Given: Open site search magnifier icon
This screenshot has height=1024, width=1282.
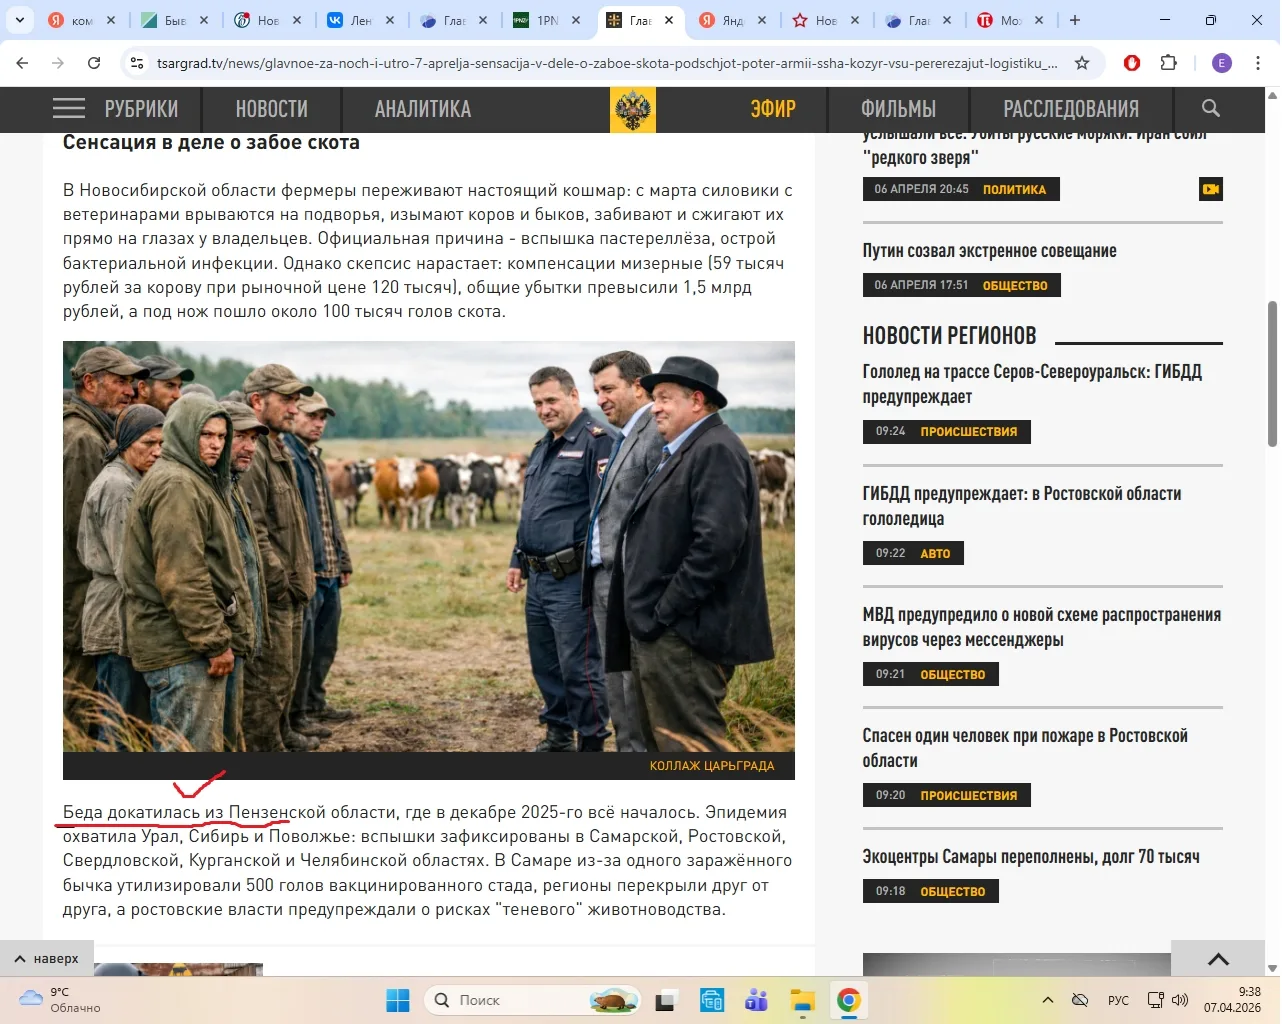Looking at the screenshot, I should [1210, 109].
